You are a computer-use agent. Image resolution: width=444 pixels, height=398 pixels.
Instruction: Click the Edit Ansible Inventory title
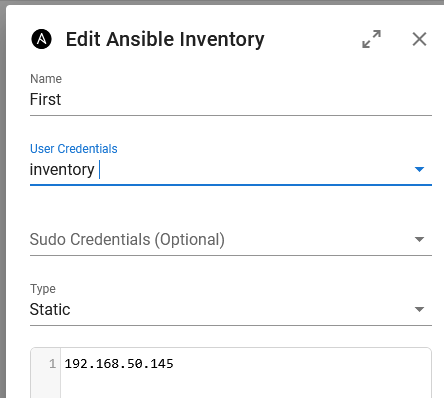point(165,39)
